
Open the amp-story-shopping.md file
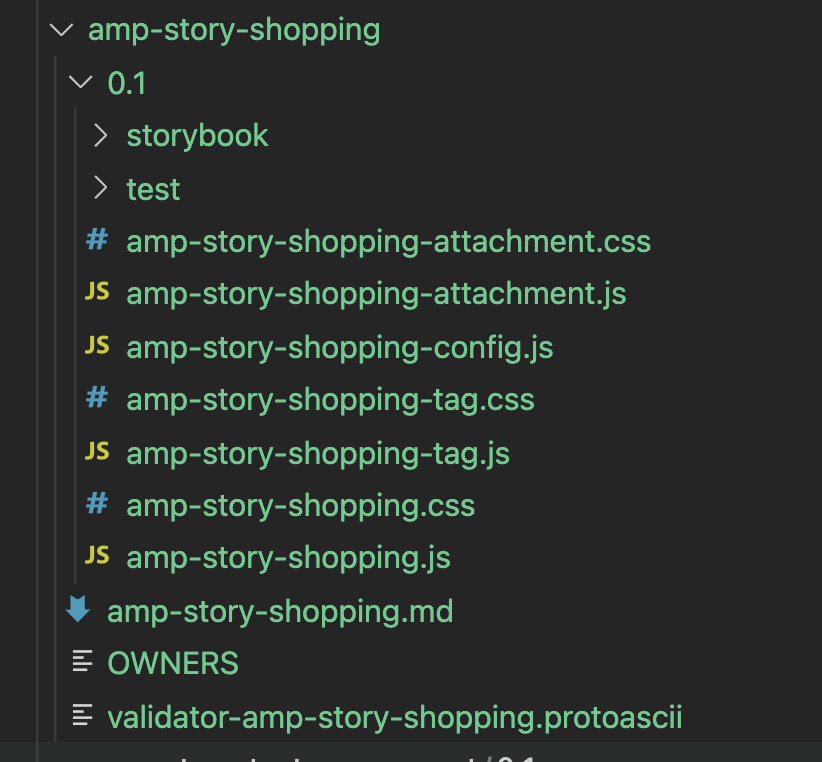(280, 610)
